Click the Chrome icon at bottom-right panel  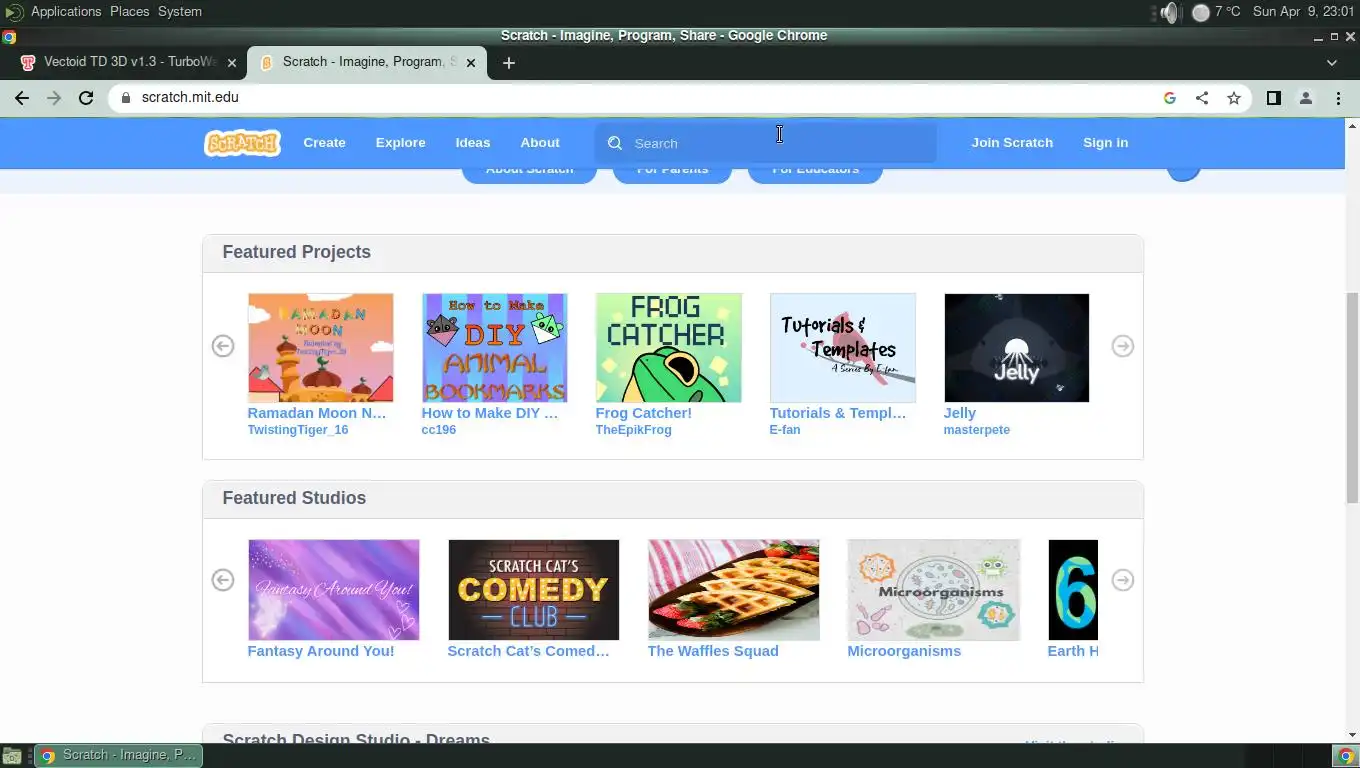click(x=1345, y=756)
